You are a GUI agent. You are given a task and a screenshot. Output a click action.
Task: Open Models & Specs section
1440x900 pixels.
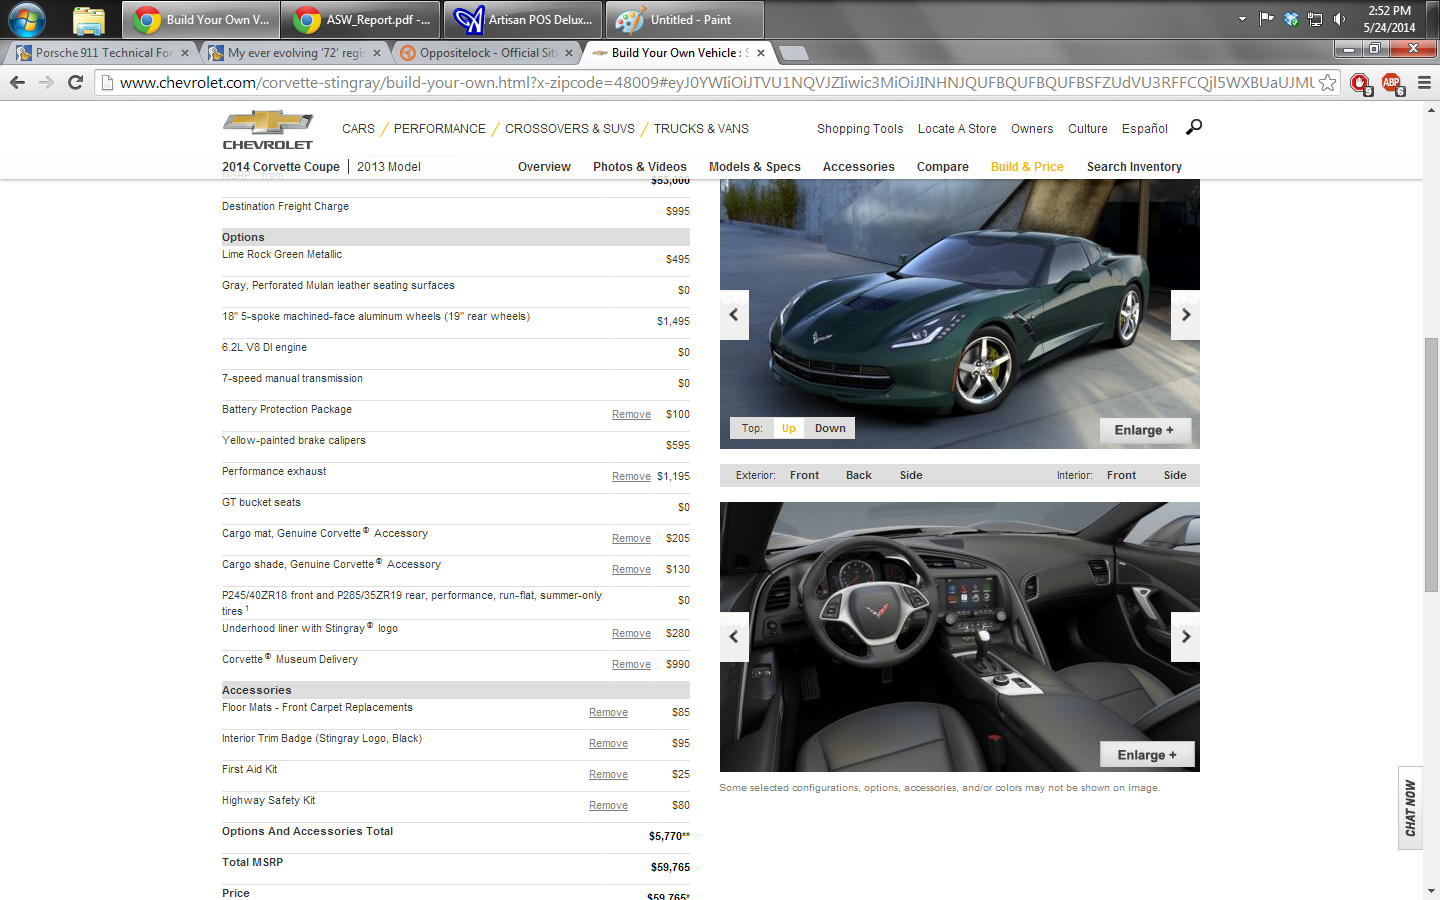[755, 167]
